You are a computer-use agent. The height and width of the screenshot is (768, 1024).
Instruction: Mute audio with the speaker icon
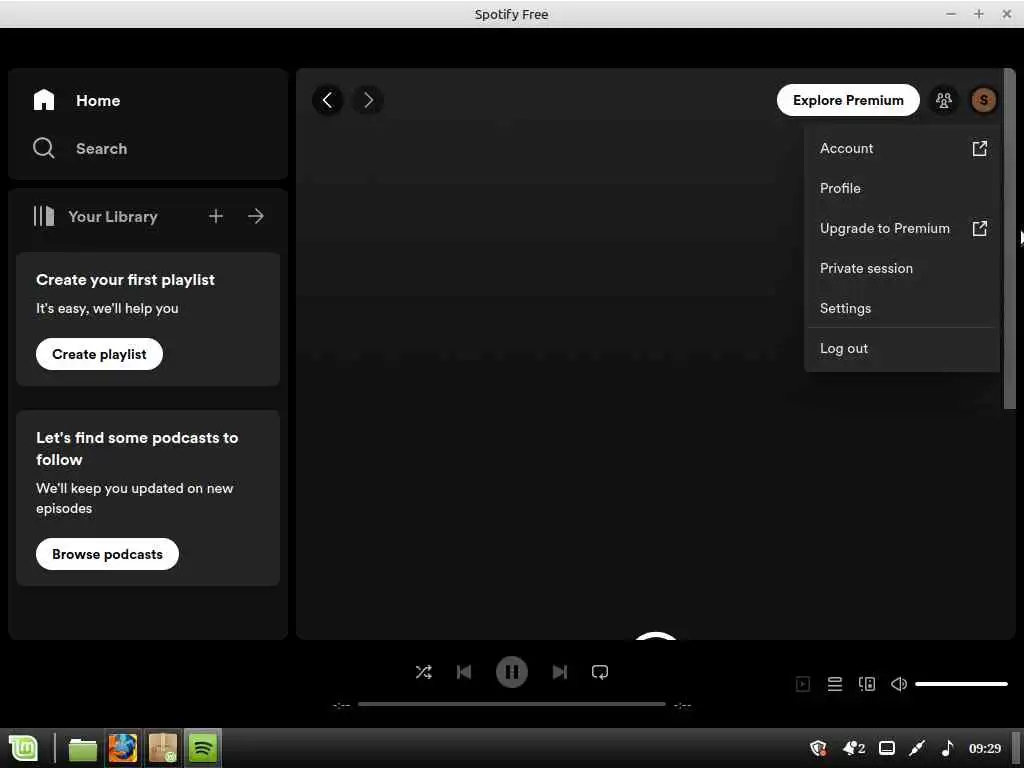(899, 684)
